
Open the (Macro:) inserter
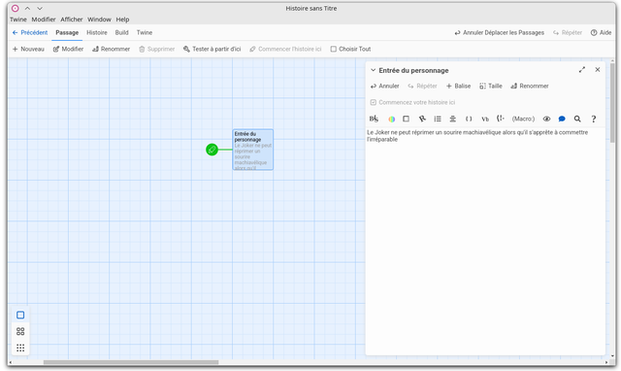point(523,119)
